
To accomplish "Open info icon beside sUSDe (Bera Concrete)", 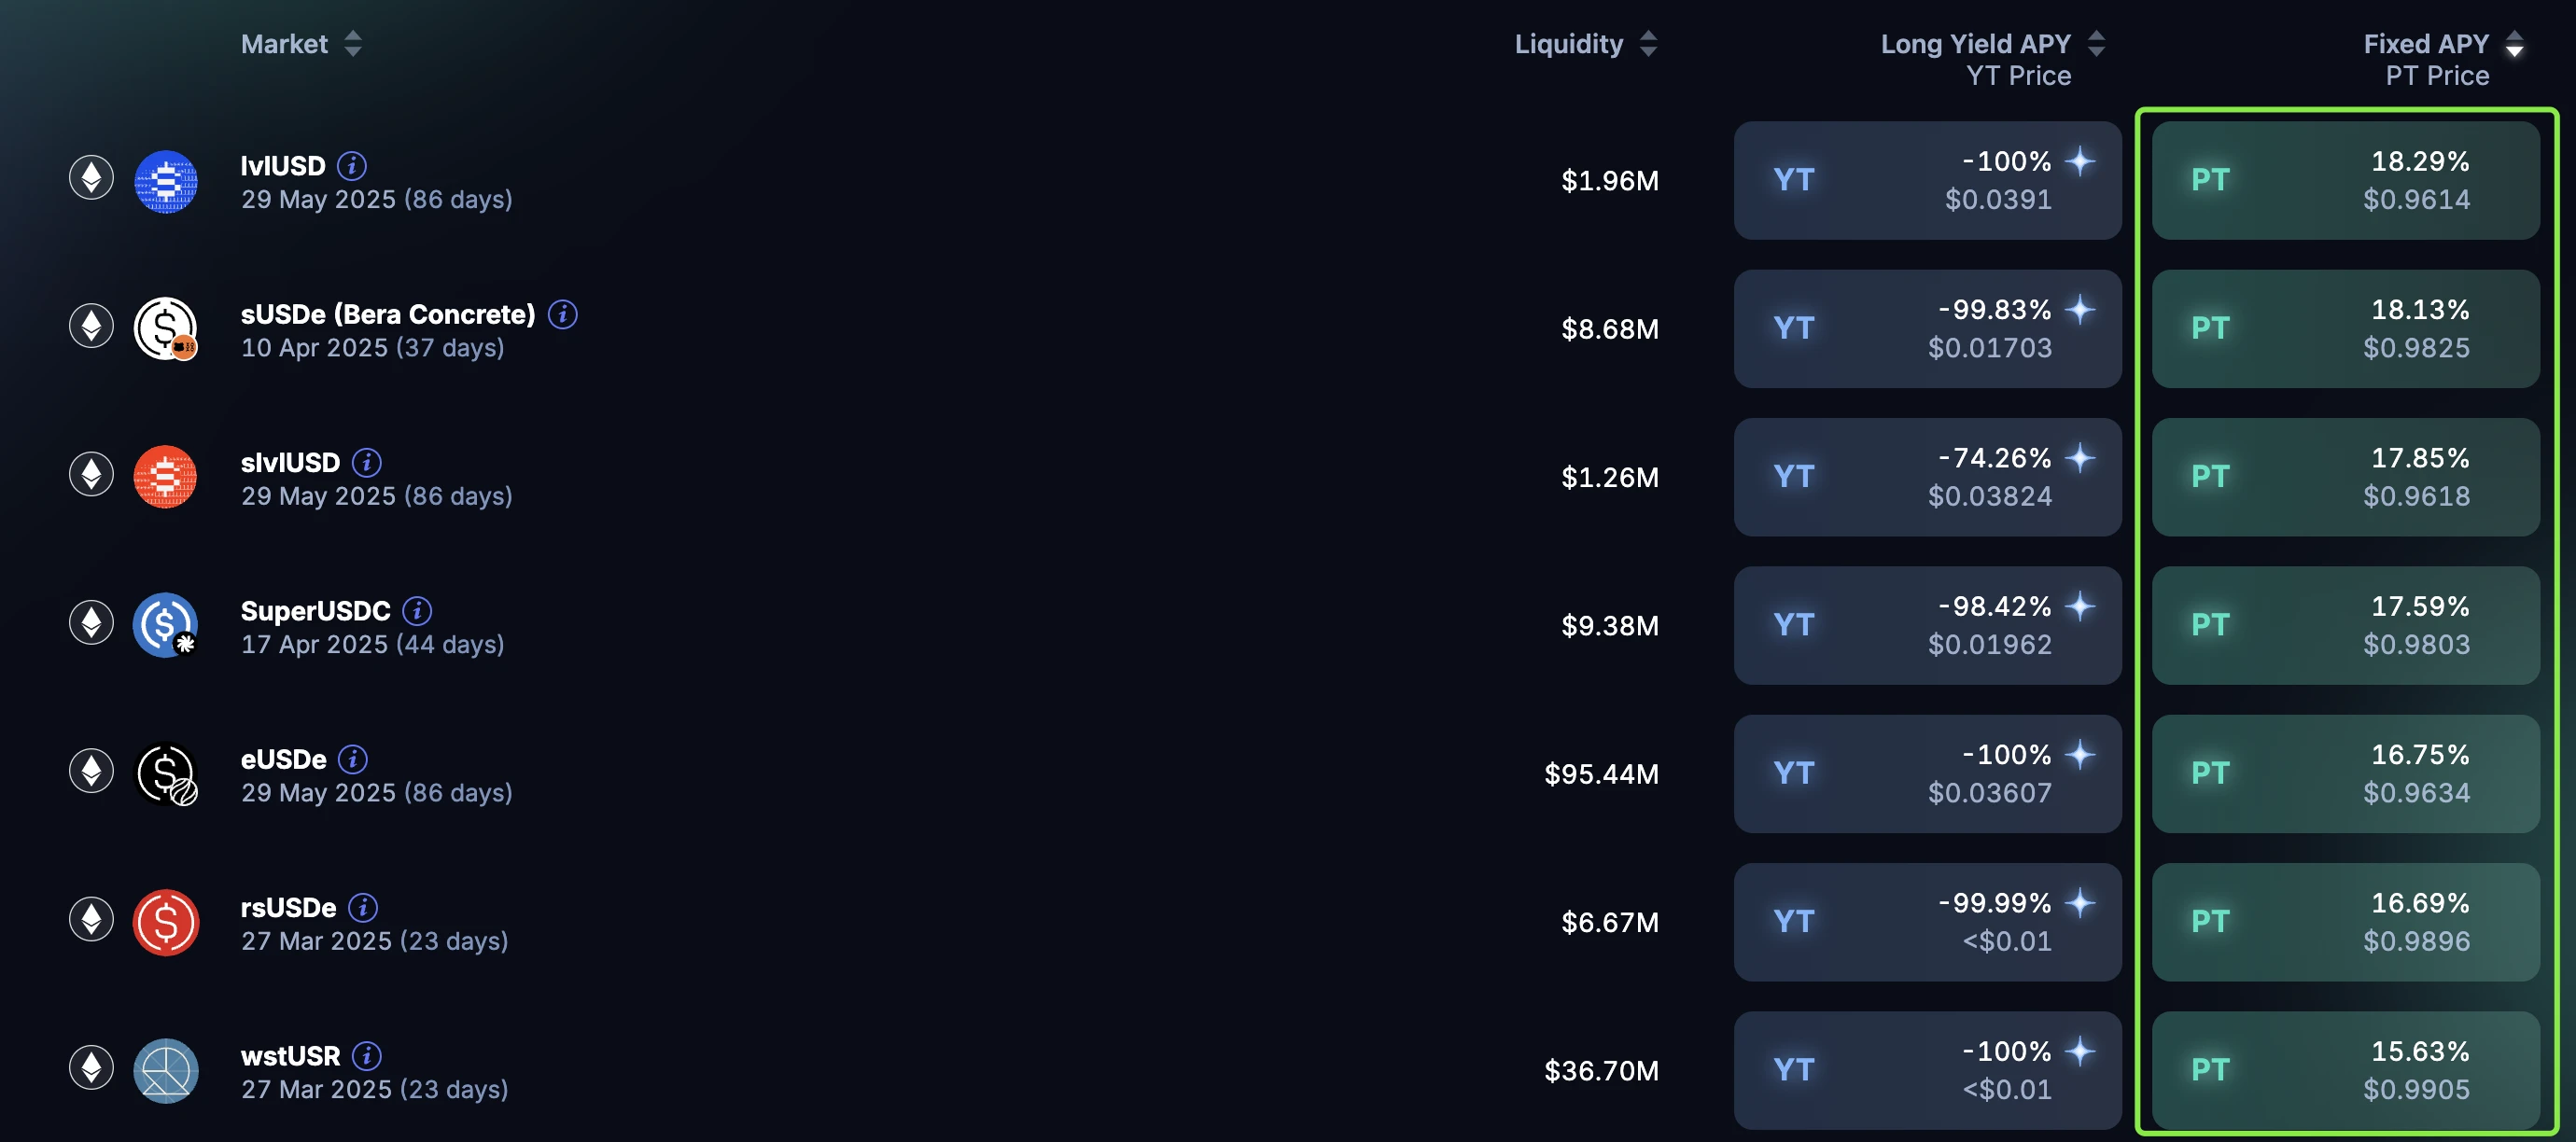I will (563, 314).
